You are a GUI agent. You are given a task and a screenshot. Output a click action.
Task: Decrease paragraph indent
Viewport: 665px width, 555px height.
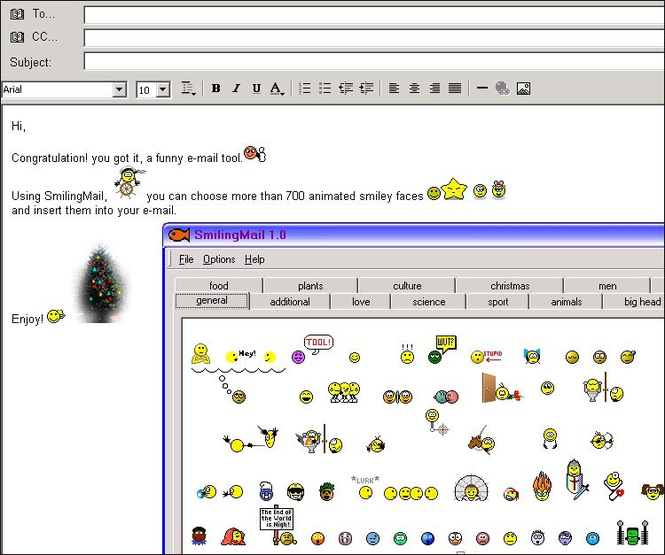pyautogui.click(x=346, y=88)
